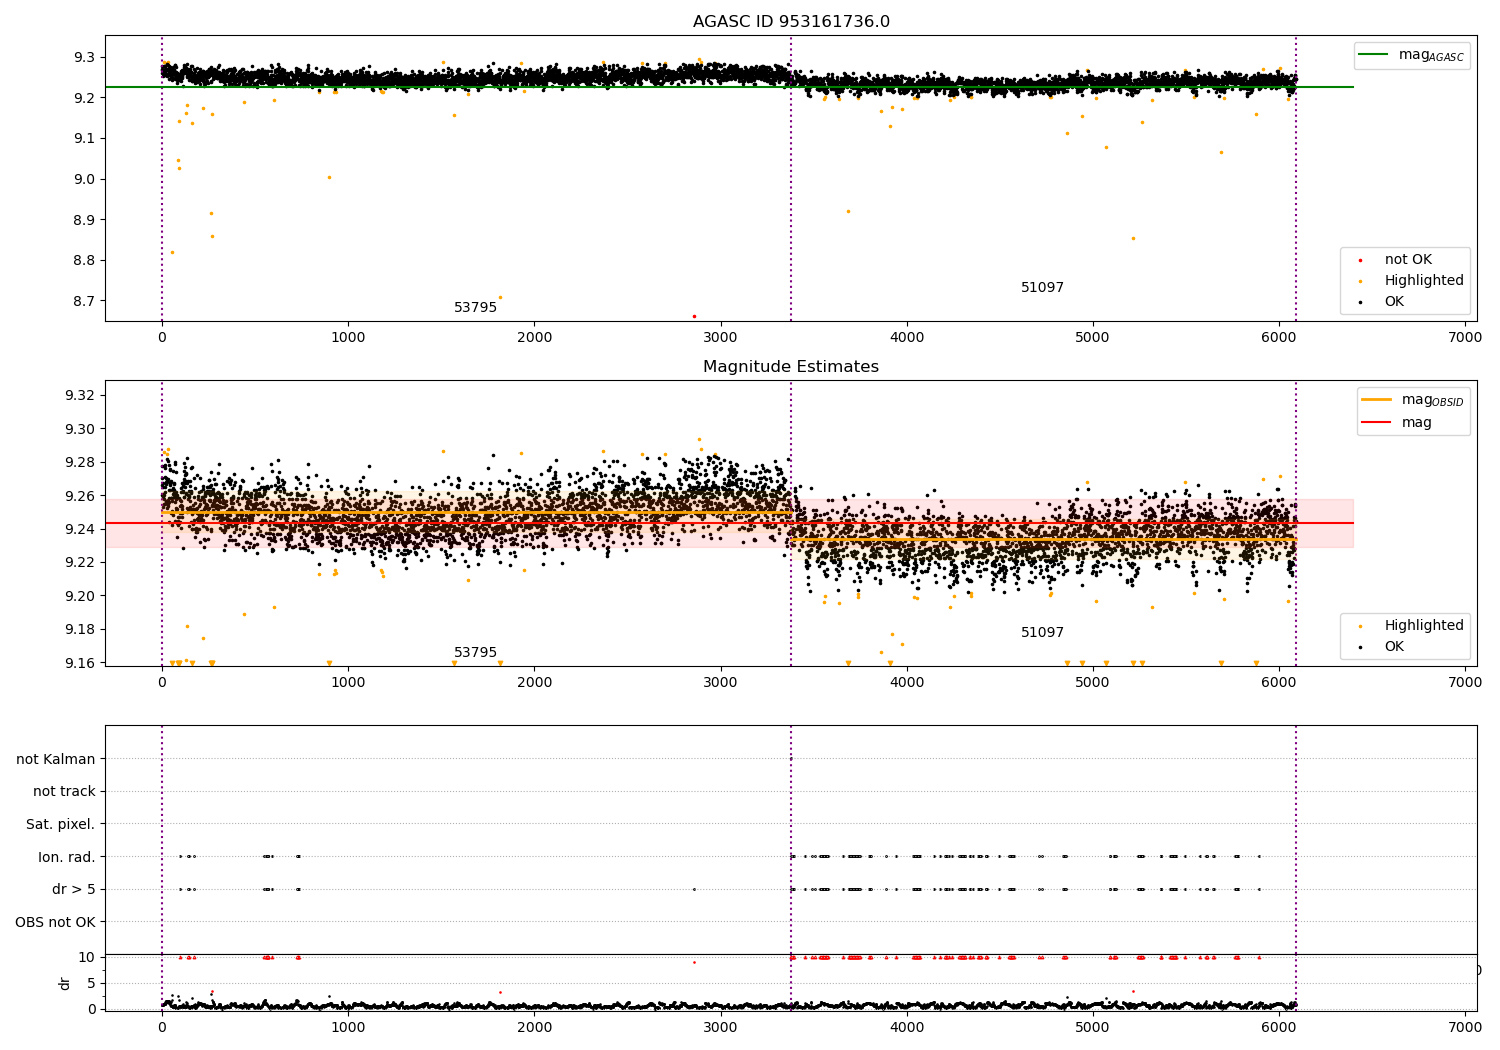Click the '3000' x-tick under the top plot
This screenshot has width=1500, height=1050.
tap(720, 338)
